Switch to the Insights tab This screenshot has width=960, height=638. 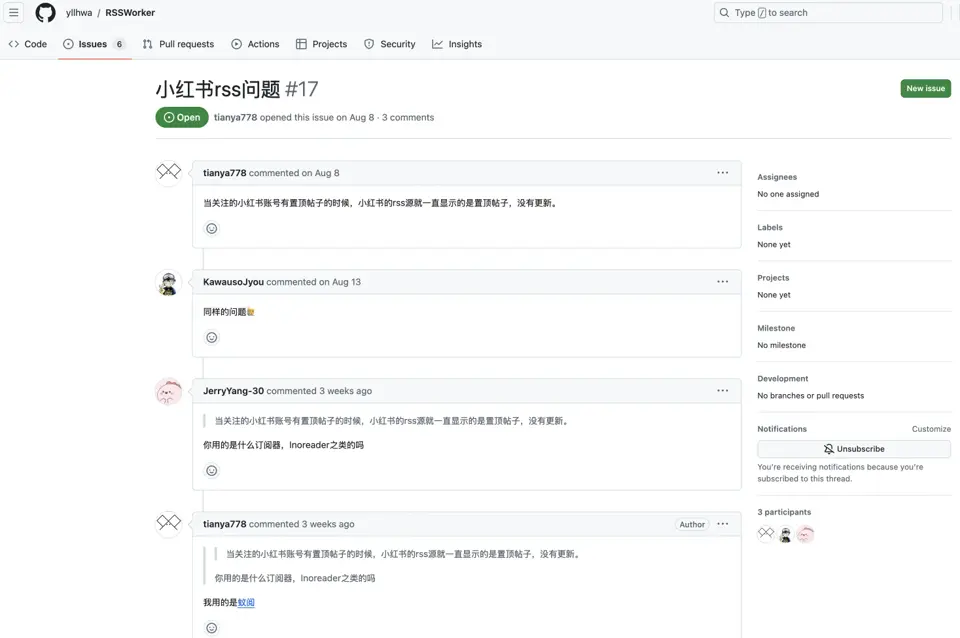click(457, 44)
